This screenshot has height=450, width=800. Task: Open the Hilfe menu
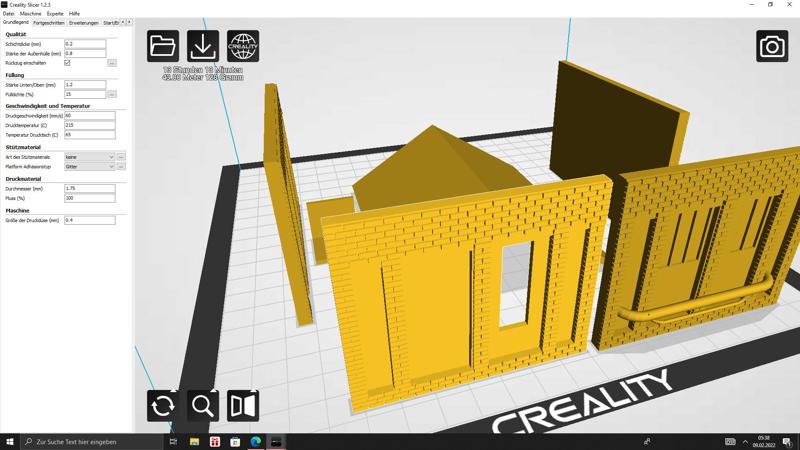tap(74, 14)
